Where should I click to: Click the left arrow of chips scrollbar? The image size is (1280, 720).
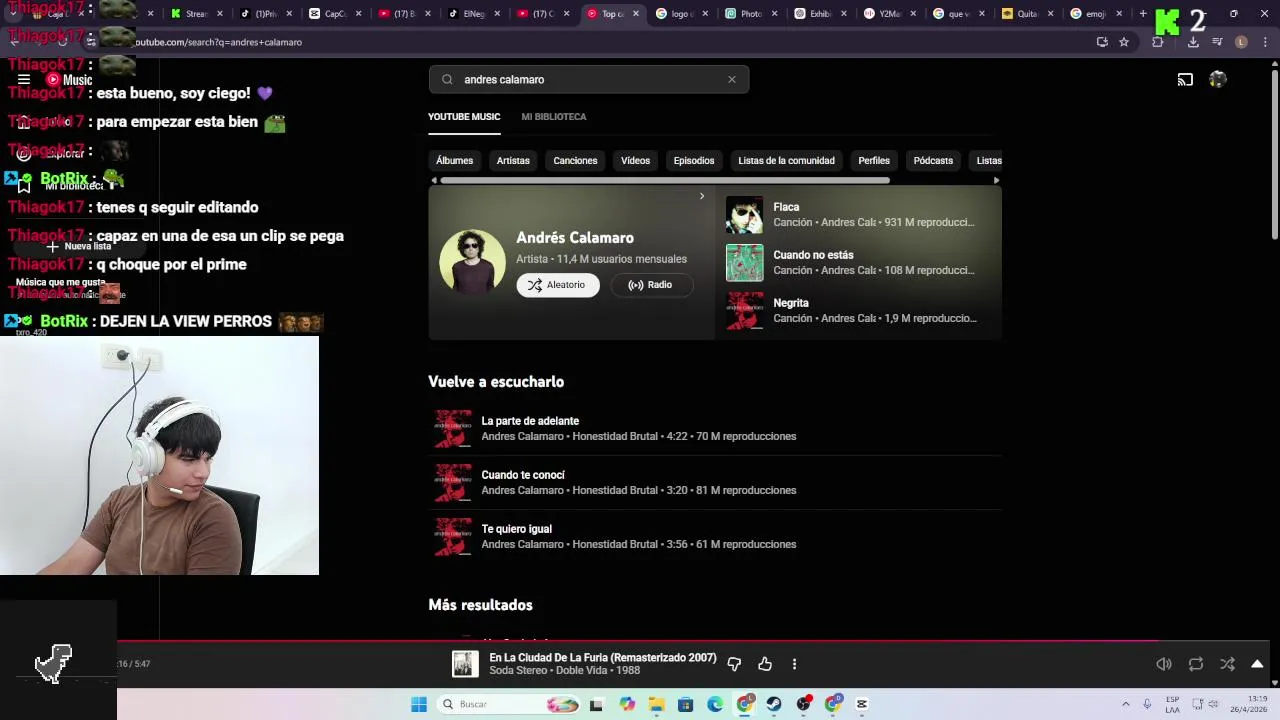pyautogui.click(x=433, y=181)
